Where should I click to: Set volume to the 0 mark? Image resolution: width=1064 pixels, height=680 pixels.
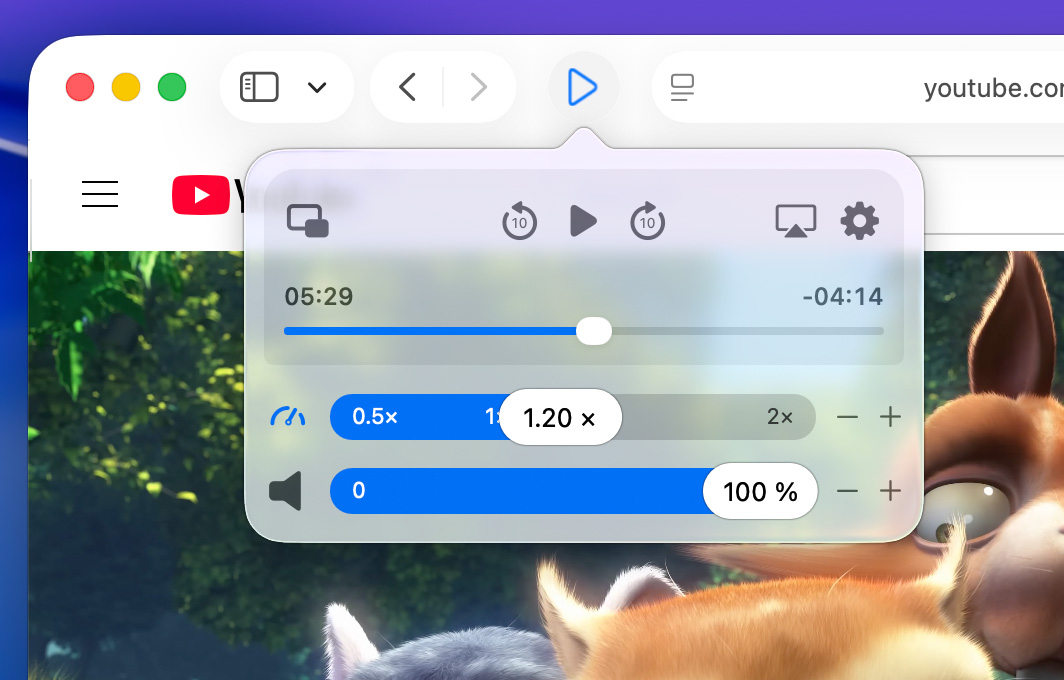pos(358,490)
